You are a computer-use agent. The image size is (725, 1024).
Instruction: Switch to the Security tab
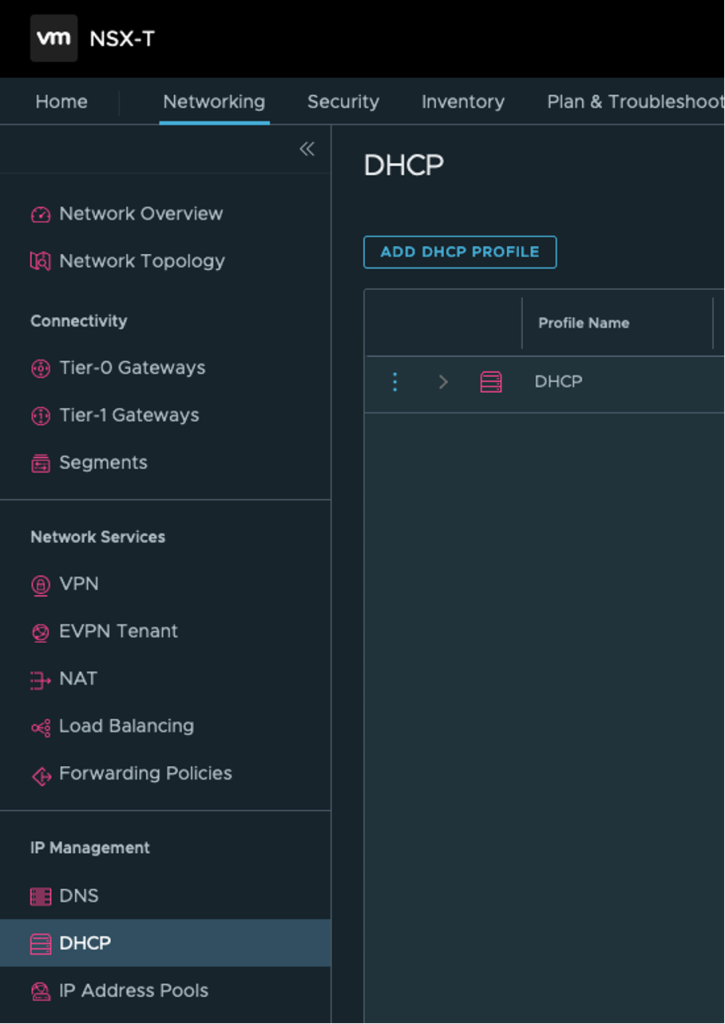(x=343, y=101)
